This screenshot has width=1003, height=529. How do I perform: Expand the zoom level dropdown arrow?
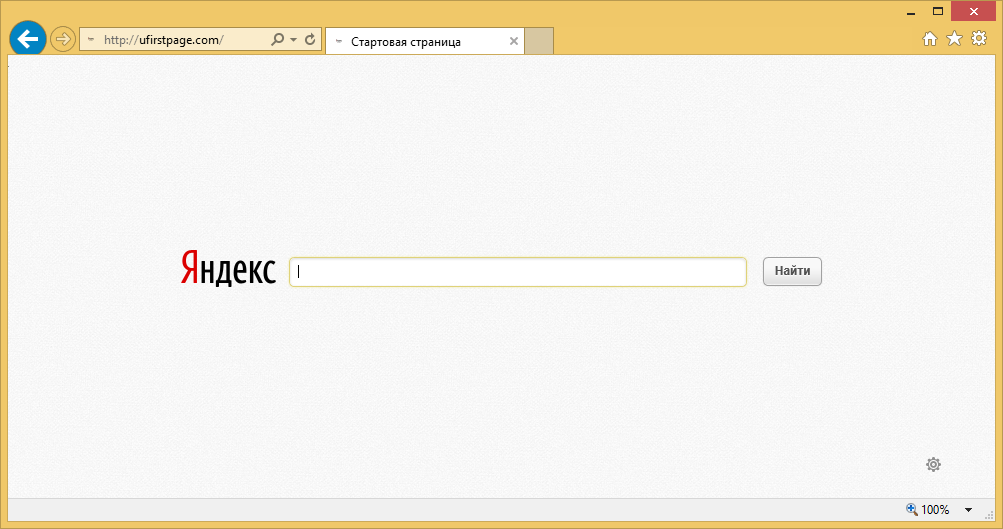point(968,510)
